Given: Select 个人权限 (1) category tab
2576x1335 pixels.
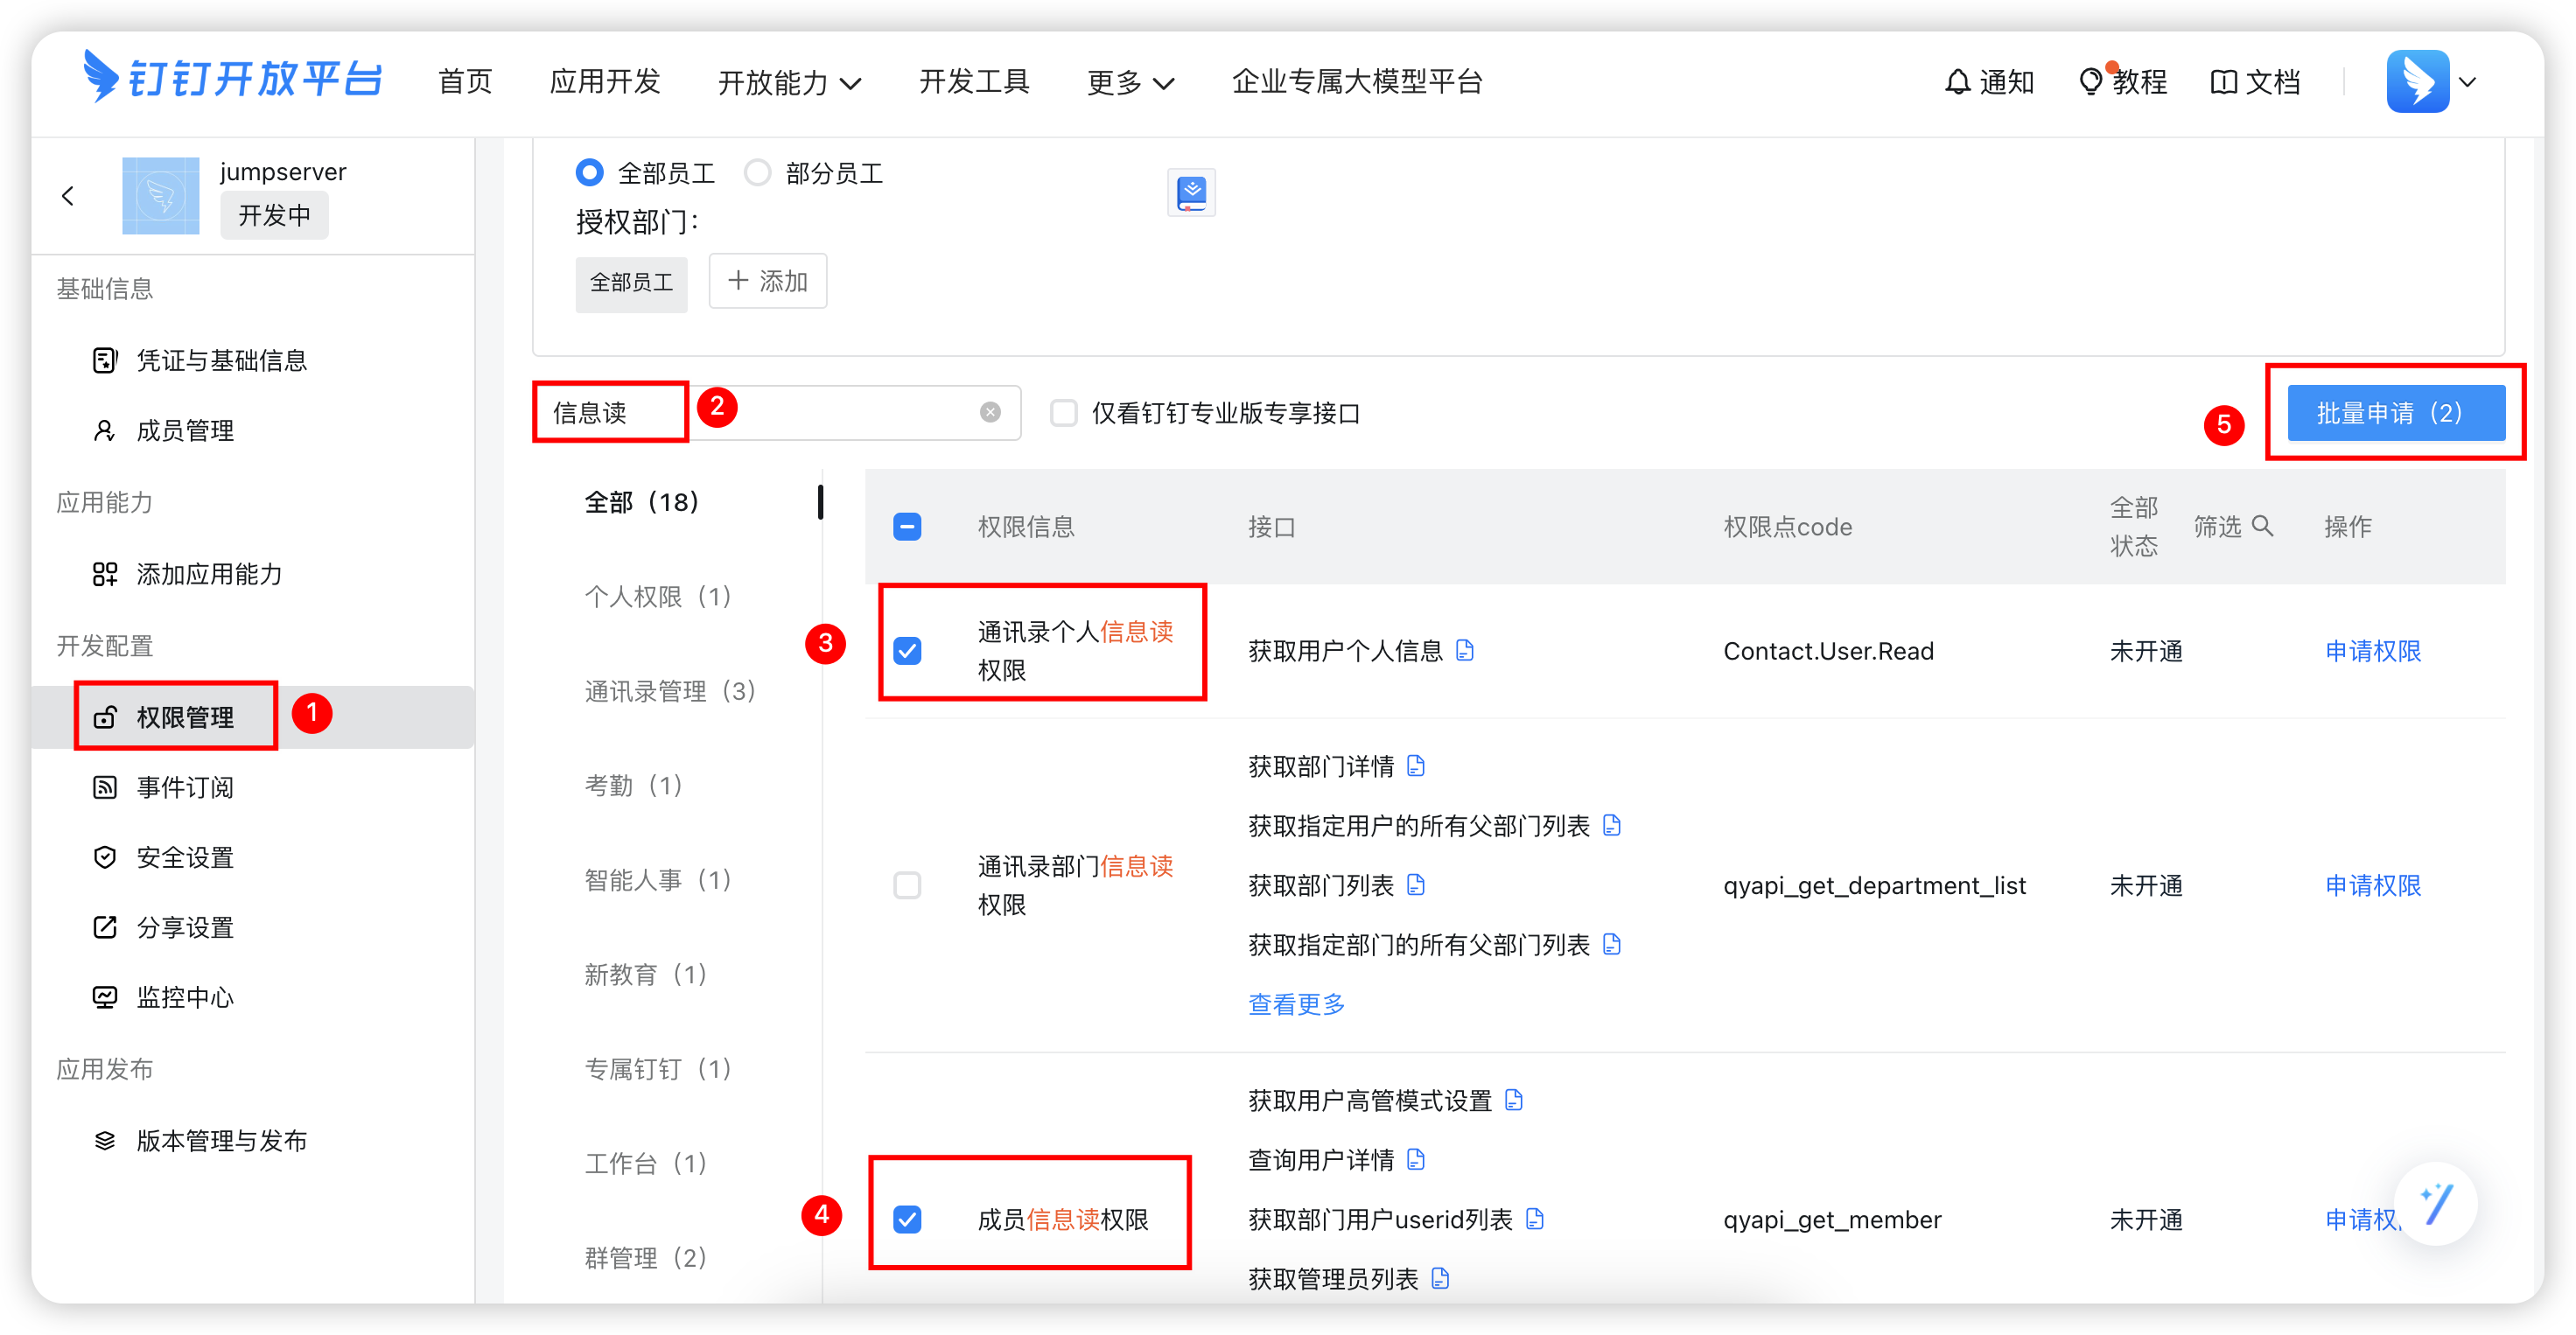Looking at the screenshot, I should click(x=658, y=596).
